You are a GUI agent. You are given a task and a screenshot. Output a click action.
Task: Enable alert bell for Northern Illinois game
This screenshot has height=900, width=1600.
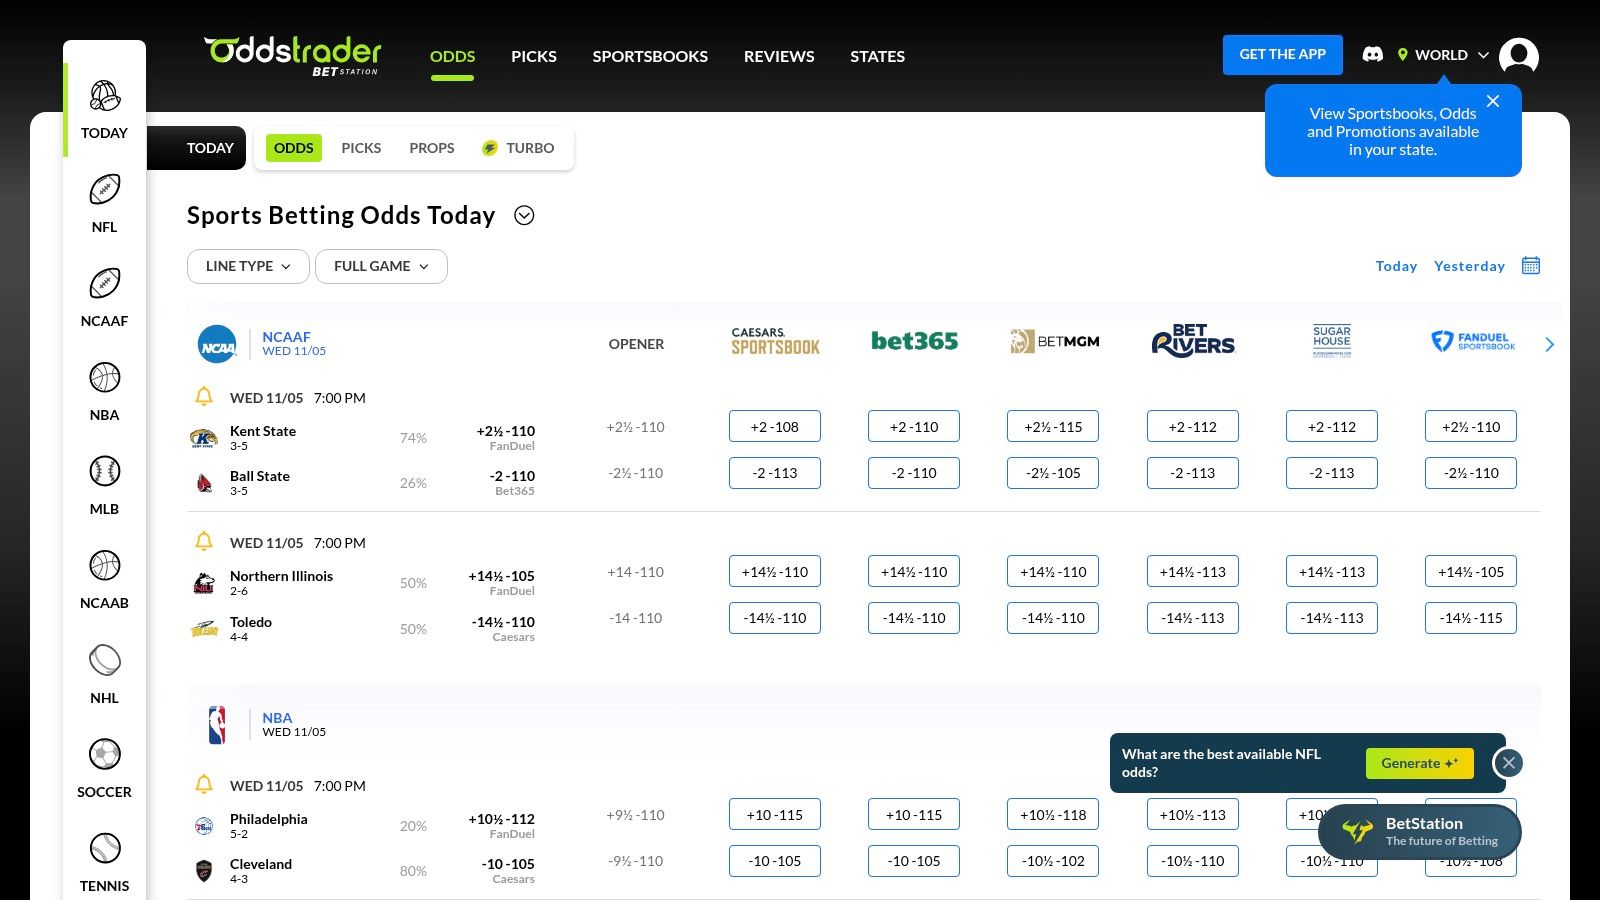click(204, 542)
